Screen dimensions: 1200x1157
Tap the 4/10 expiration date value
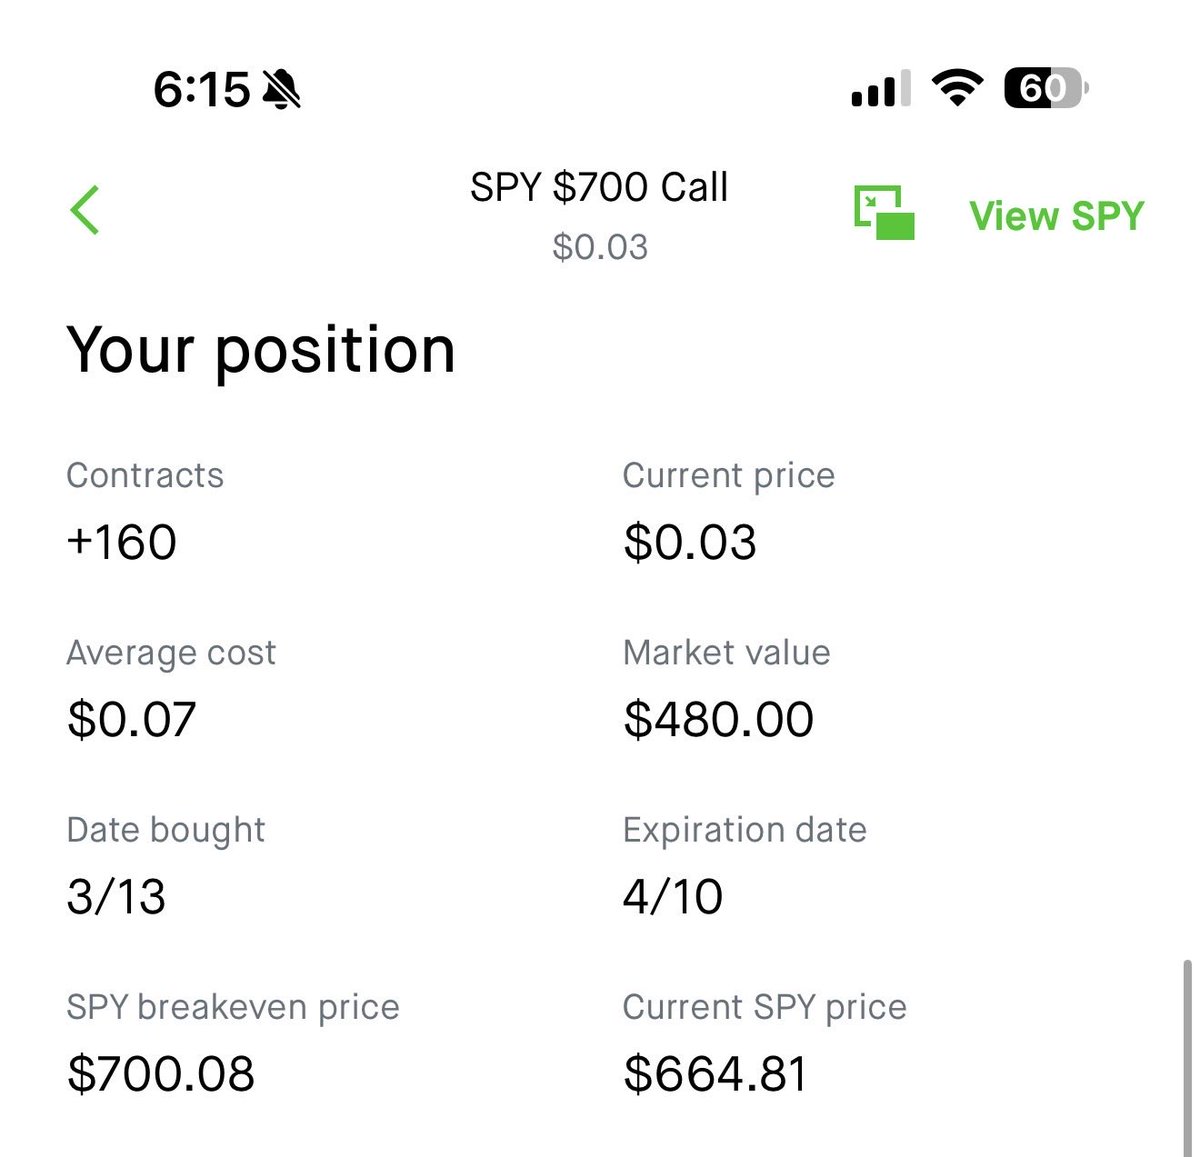[x=672, y=896]
